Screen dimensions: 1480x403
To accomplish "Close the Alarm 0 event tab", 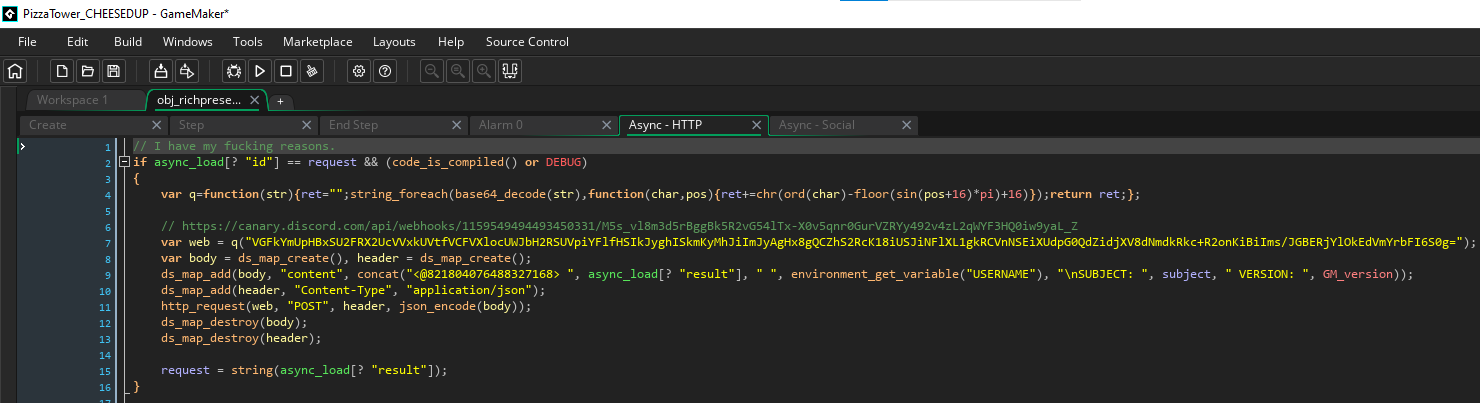I will (x=607, y=125).
